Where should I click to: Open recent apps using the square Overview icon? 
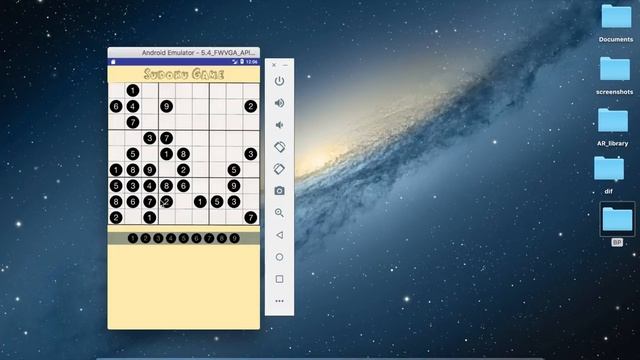pos(279,279)
